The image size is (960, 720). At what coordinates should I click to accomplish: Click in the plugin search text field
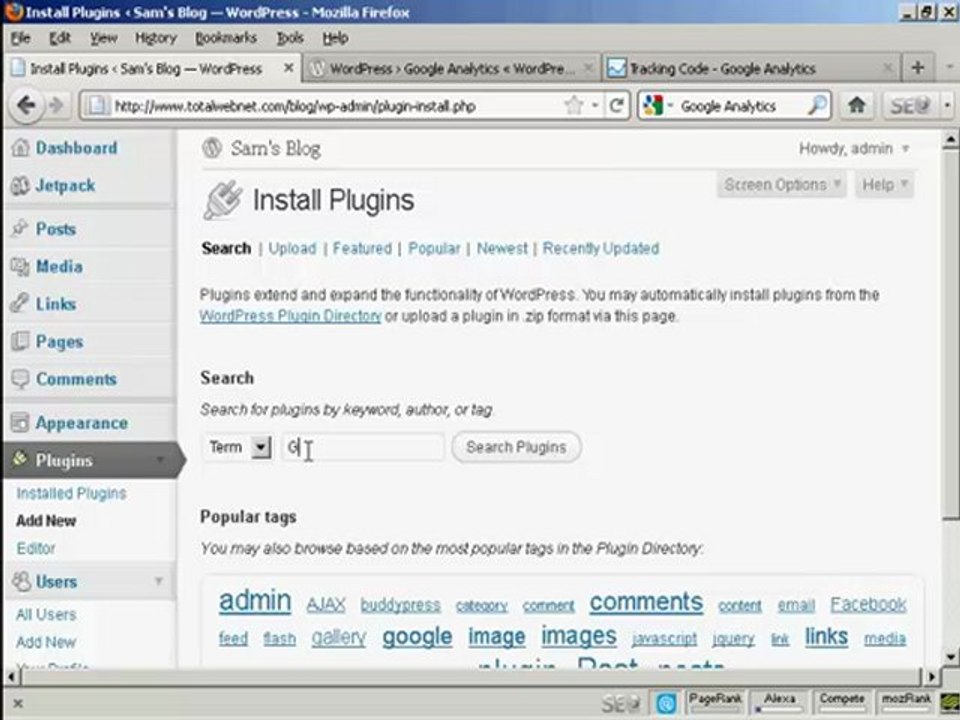point(362,448)
